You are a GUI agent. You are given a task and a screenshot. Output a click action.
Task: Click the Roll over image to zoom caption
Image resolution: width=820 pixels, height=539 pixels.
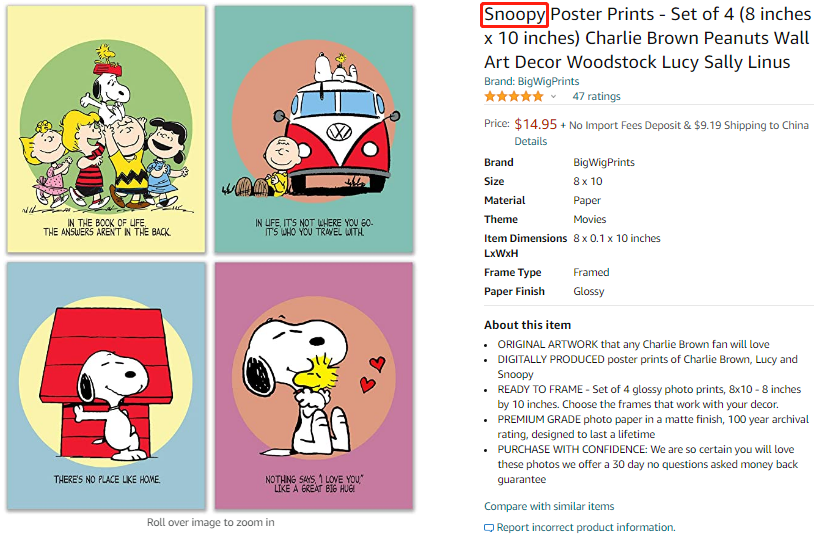tap(210, 522)
